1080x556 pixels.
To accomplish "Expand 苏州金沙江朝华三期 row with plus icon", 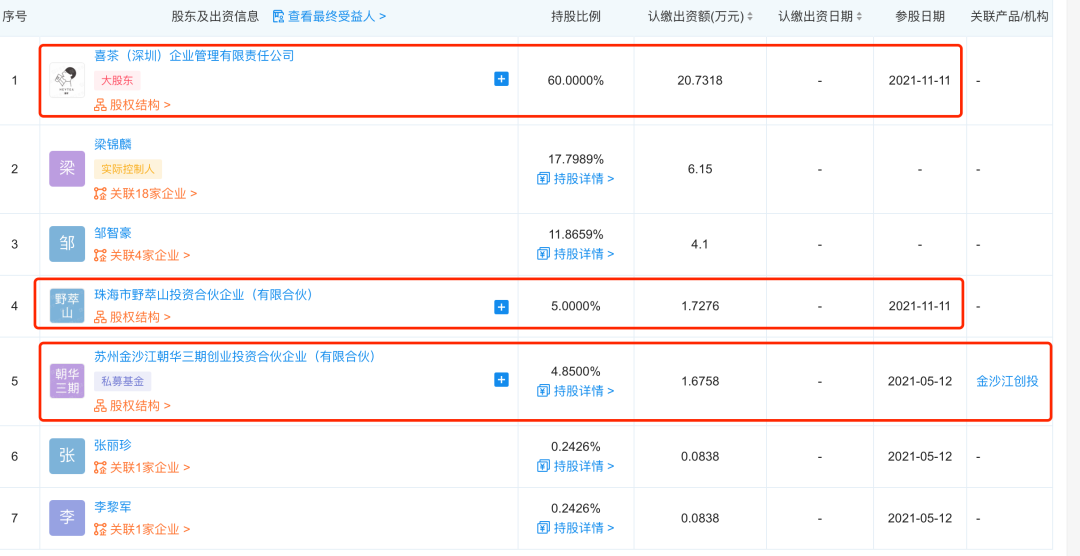I will click(x=501, y=380).
